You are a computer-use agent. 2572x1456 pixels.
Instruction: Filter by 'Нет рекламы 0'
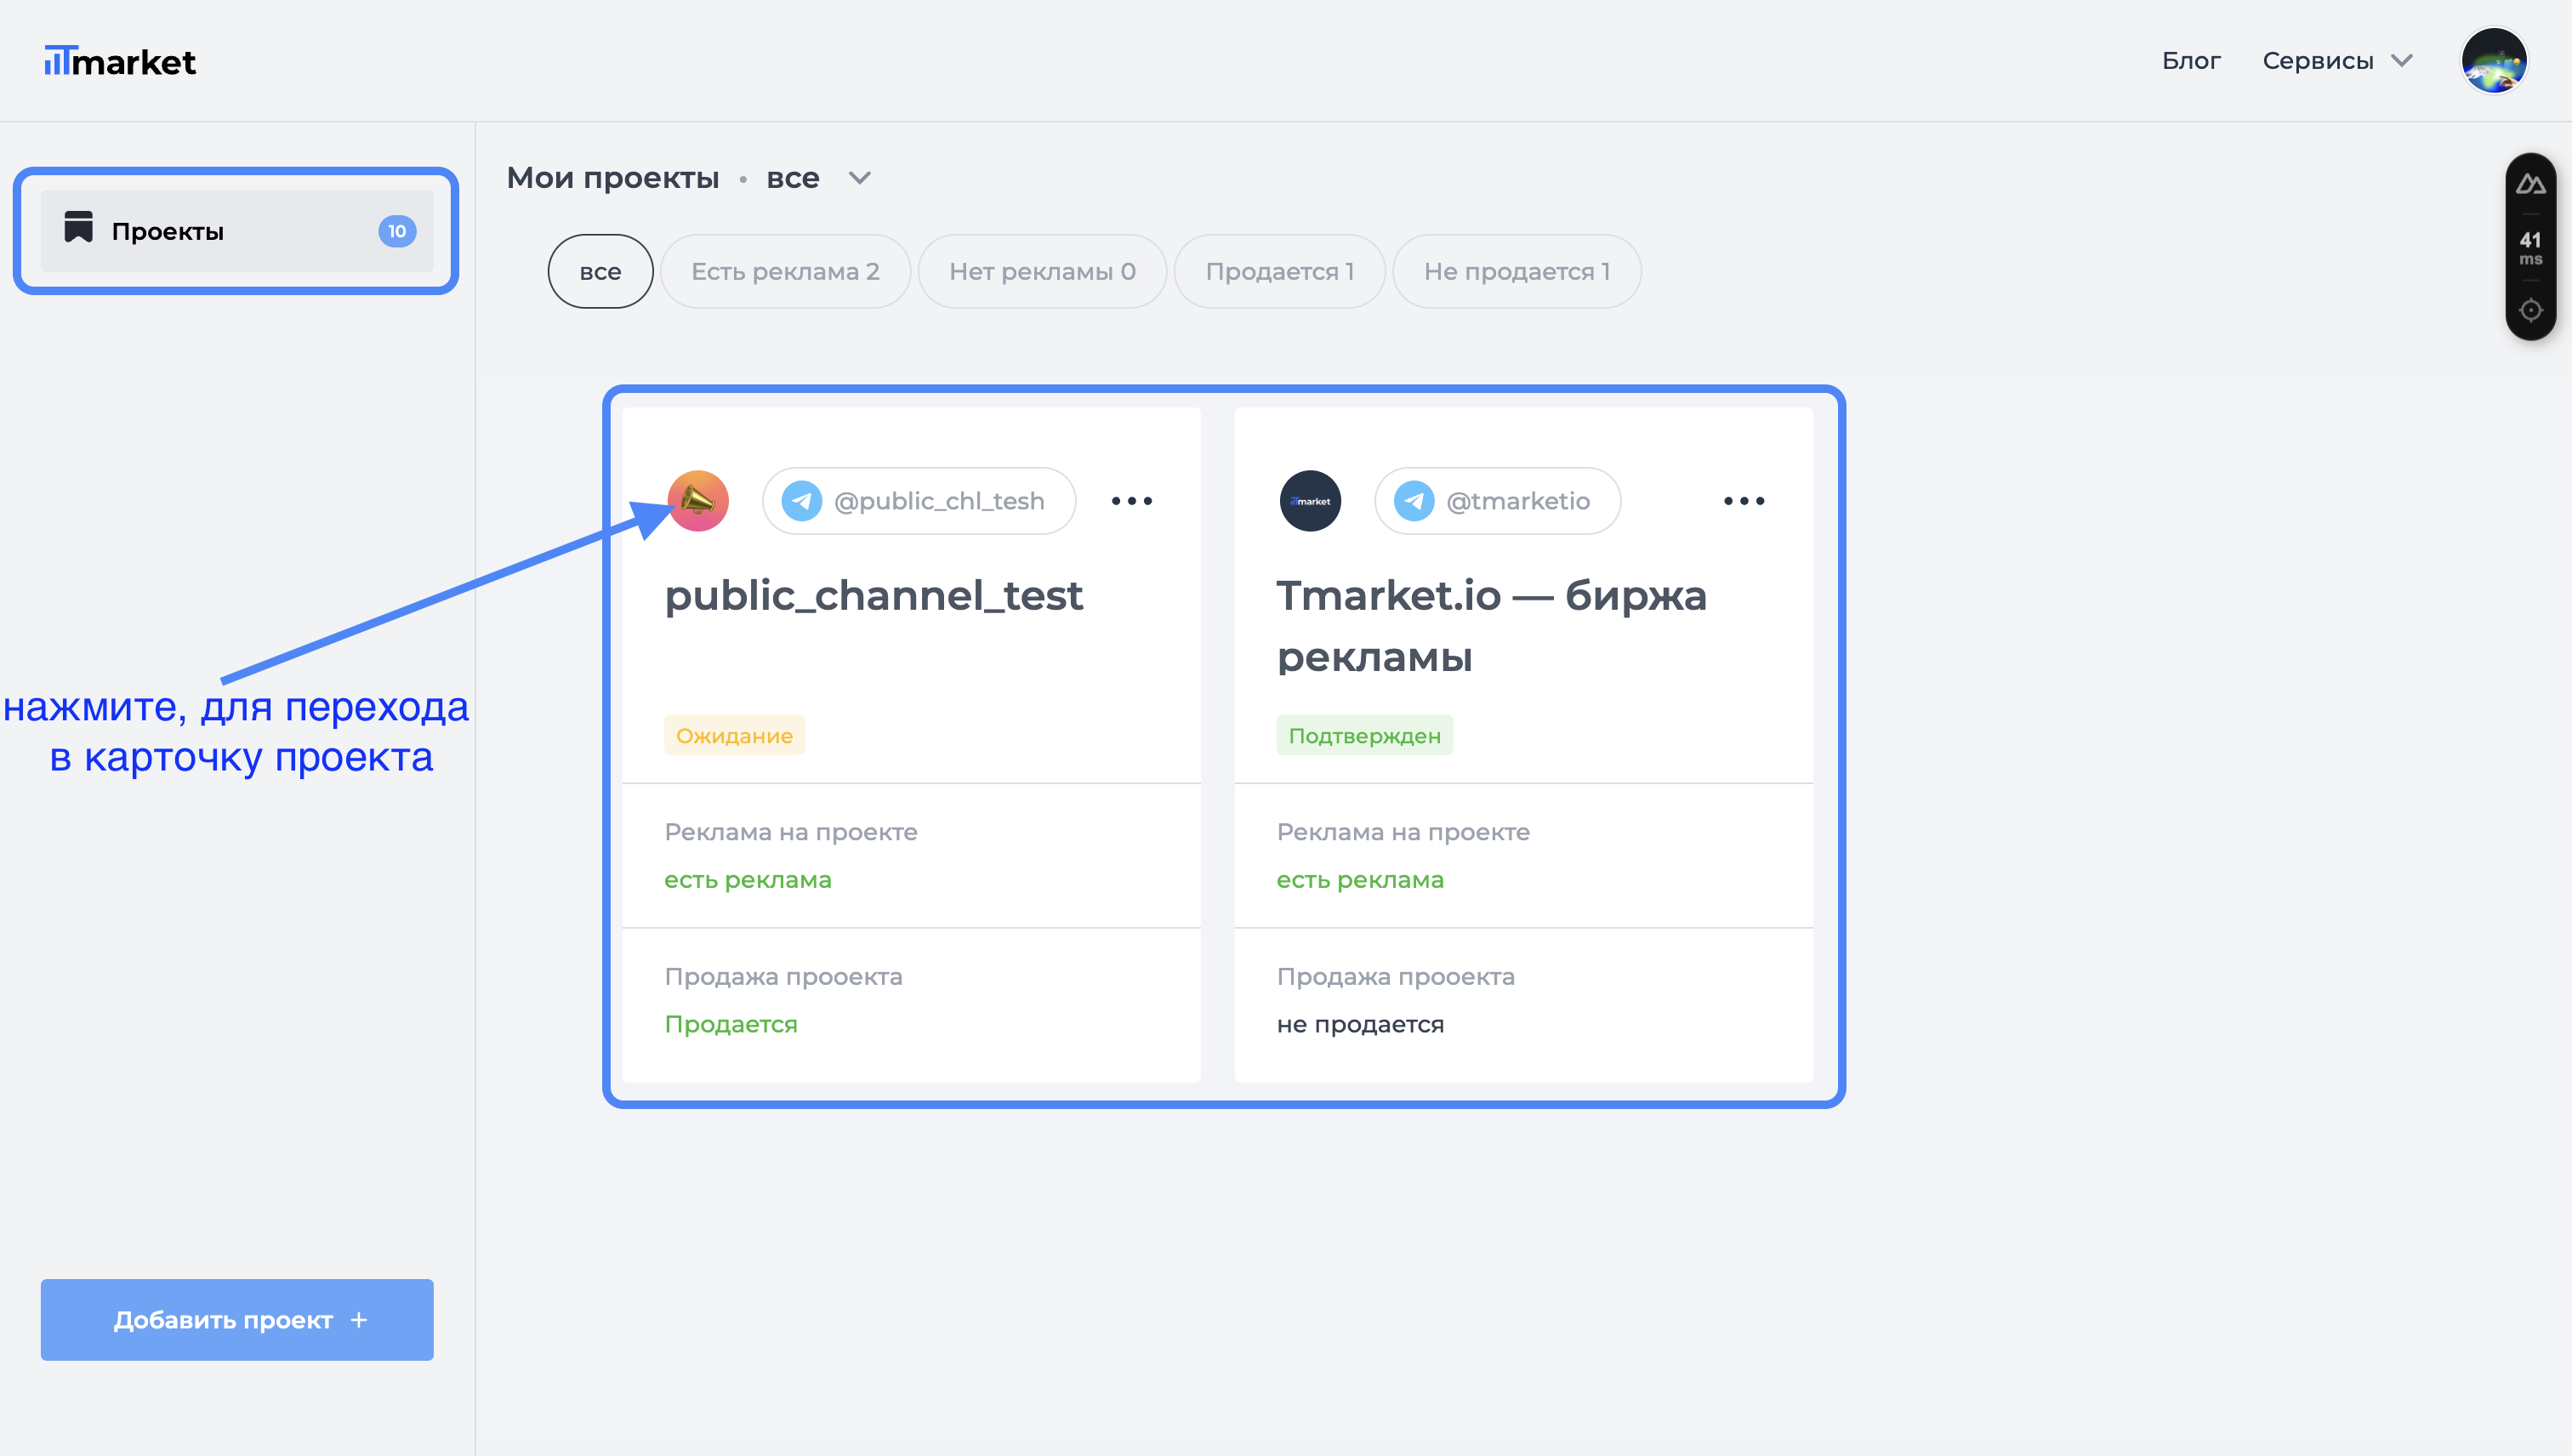point(1042,271)
